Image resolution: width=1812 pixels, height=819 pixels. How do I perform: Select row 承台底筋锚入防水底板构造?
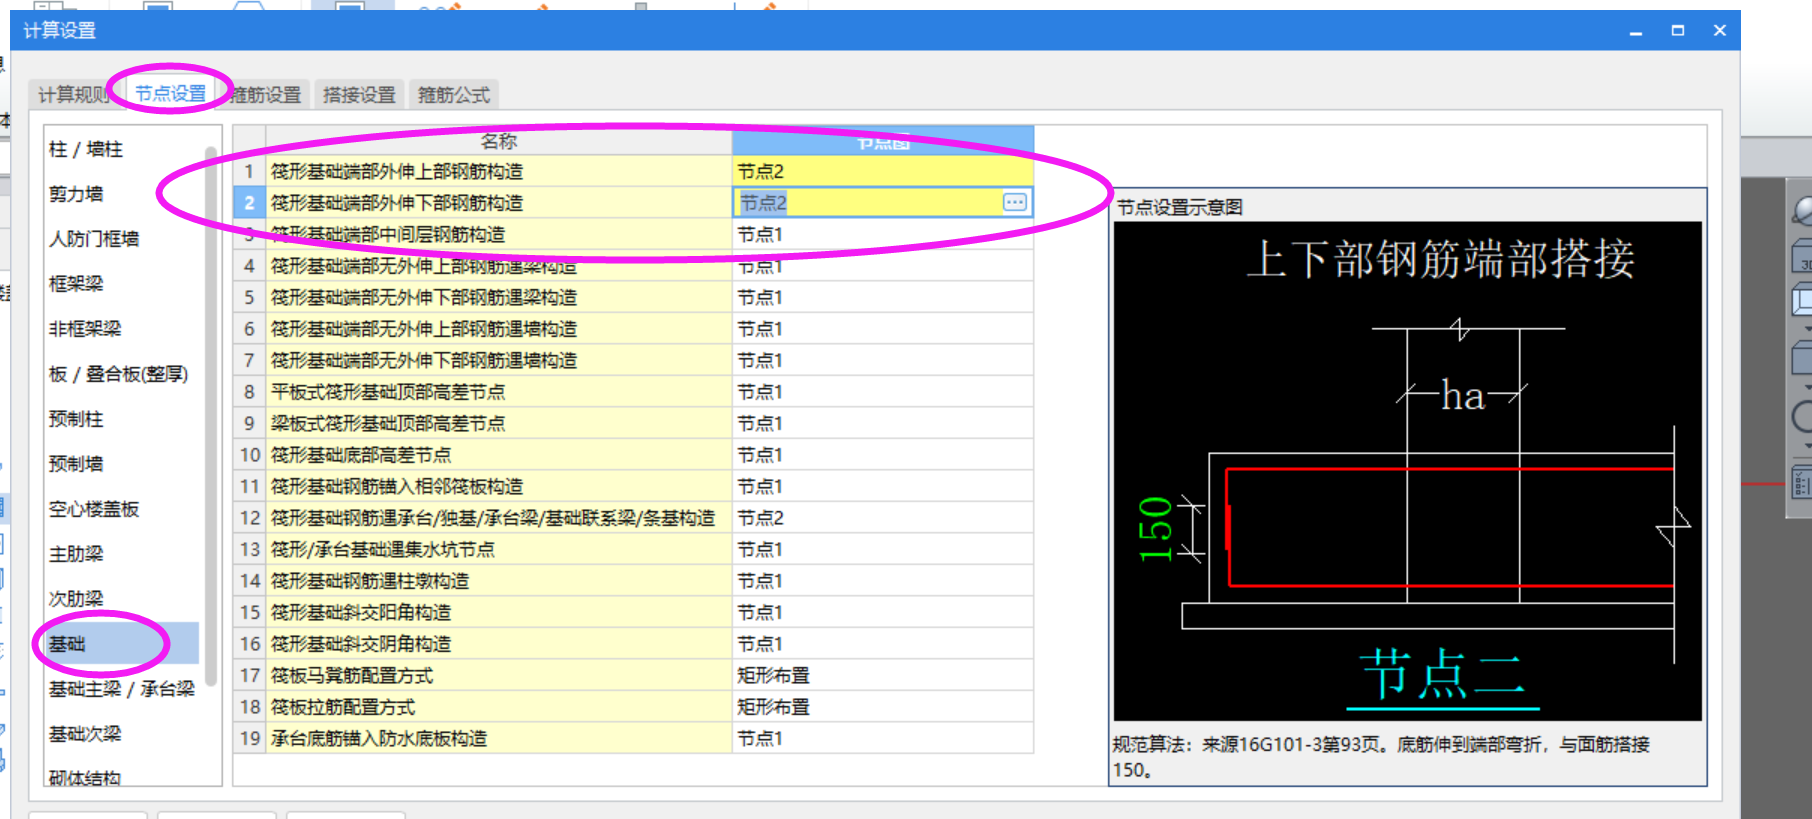[498, 738]
